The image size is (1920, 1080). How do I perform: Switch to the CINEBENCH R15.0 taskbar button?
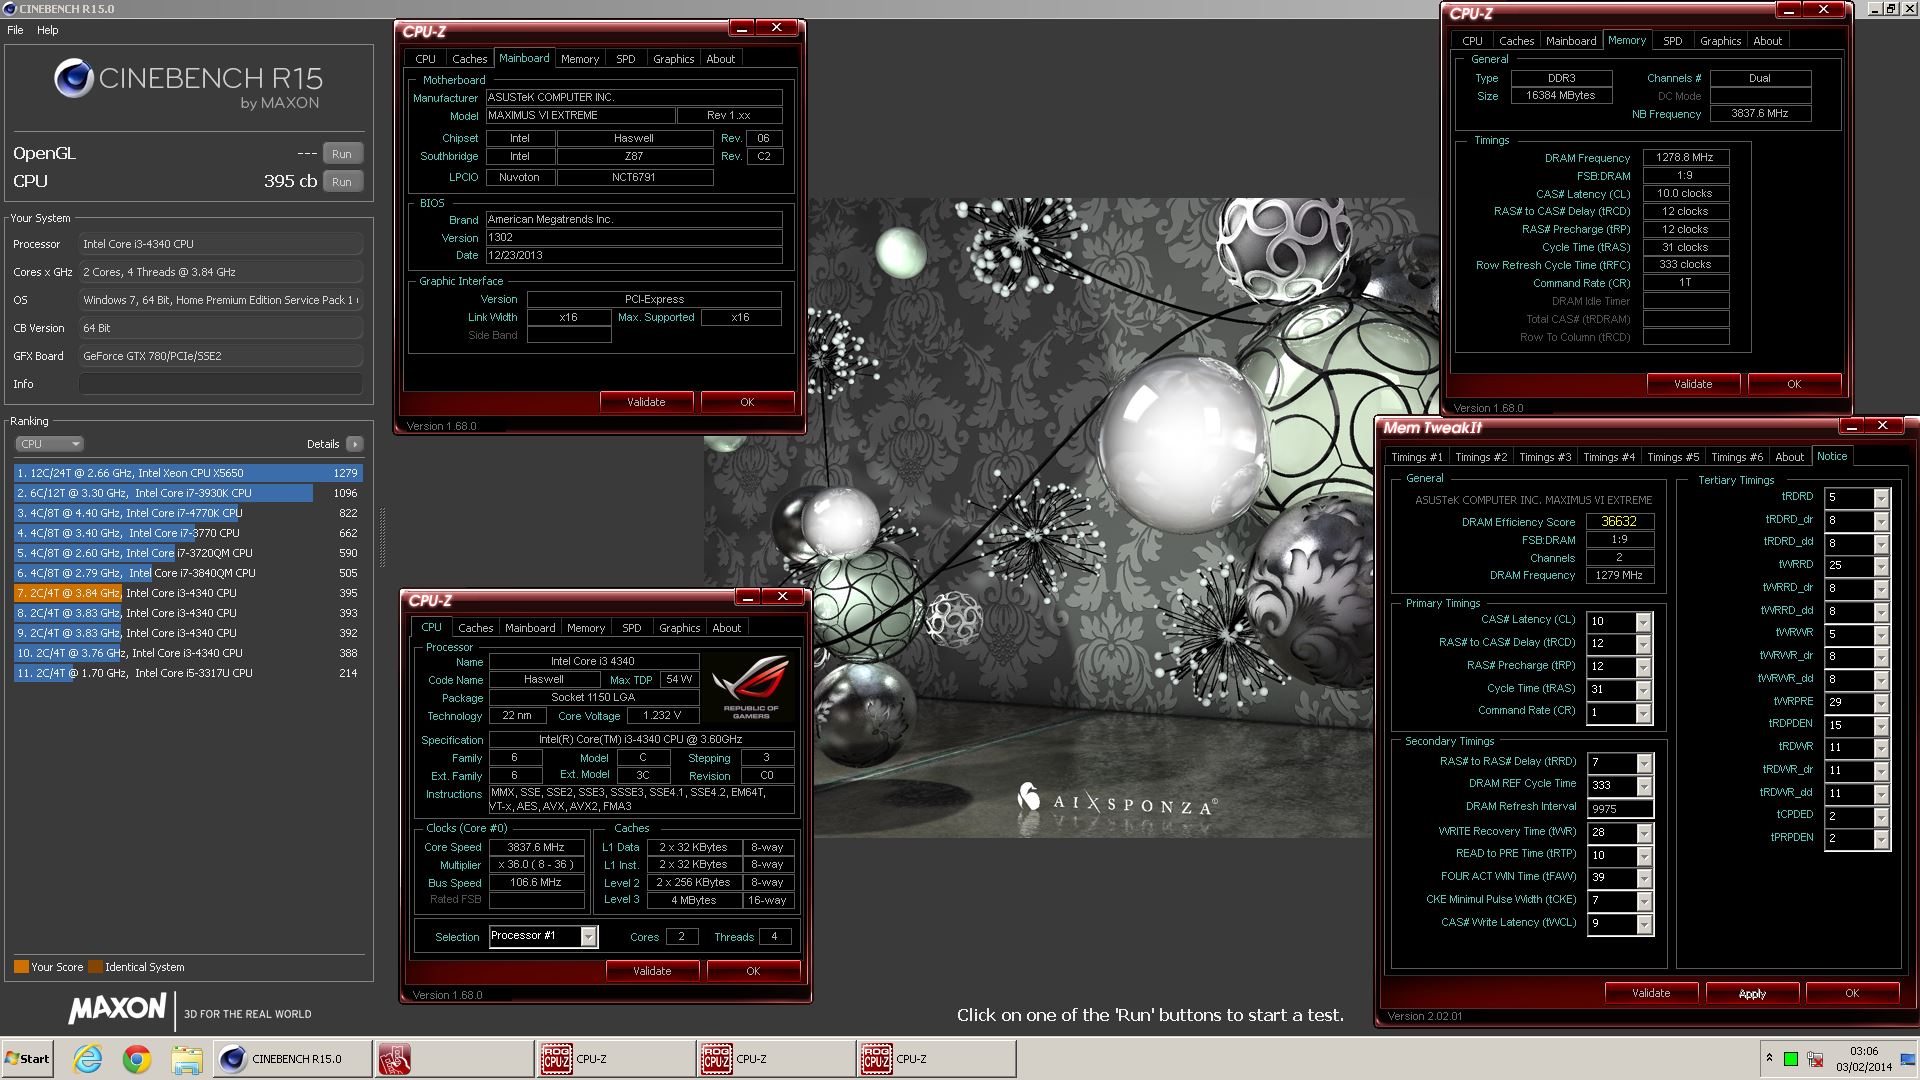291,1059
